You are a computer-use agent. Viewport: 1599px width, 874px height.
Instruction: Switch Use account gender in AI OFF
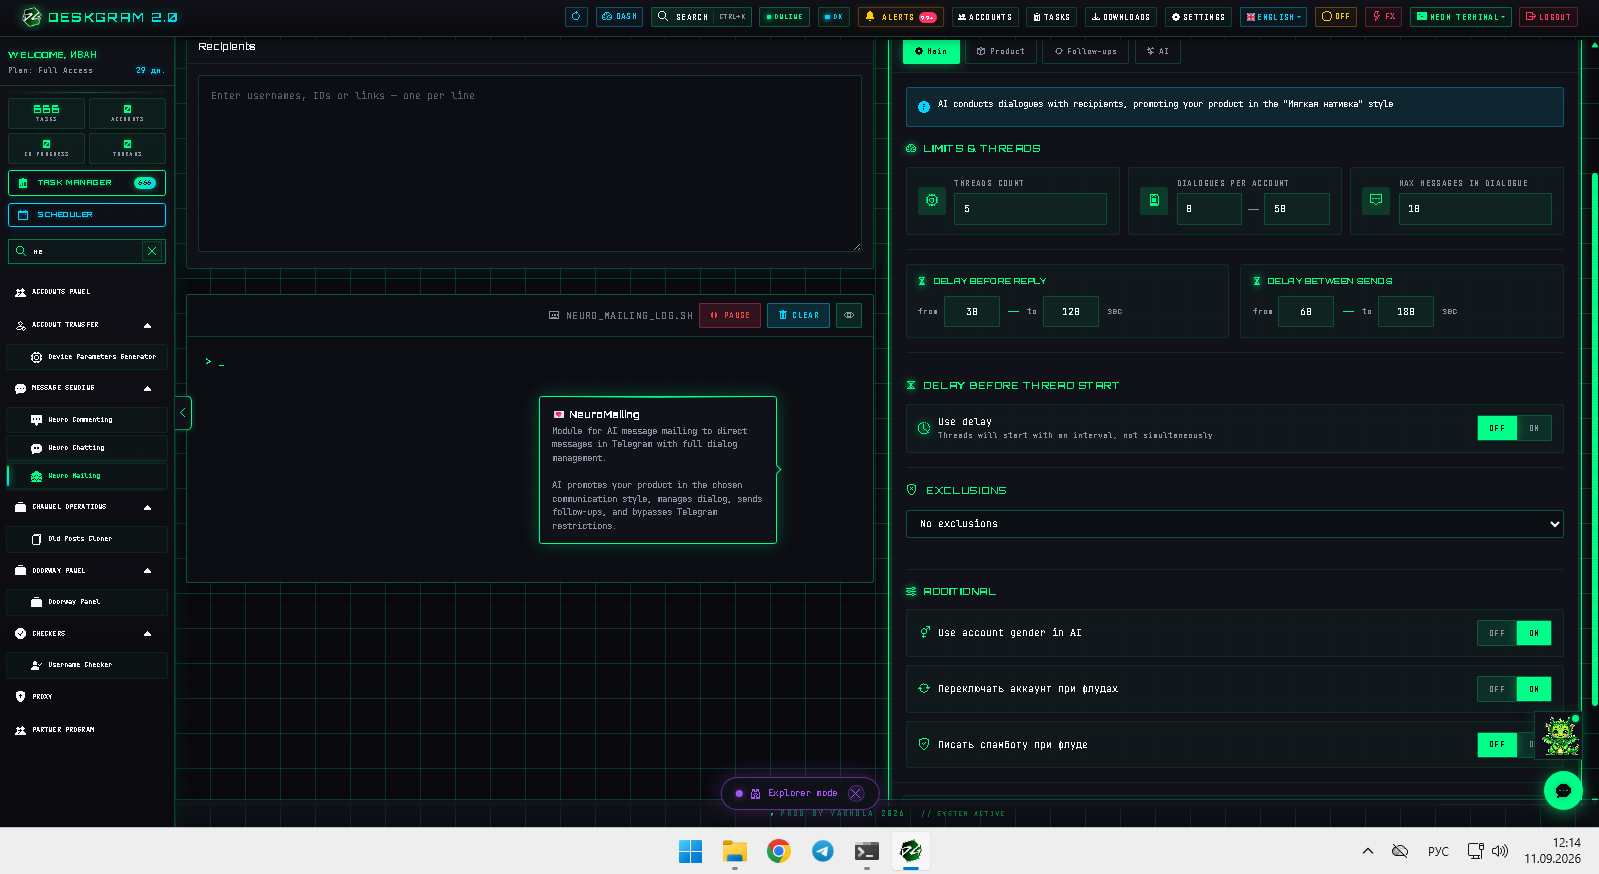pyautogui.click(x=1497, y=633)
